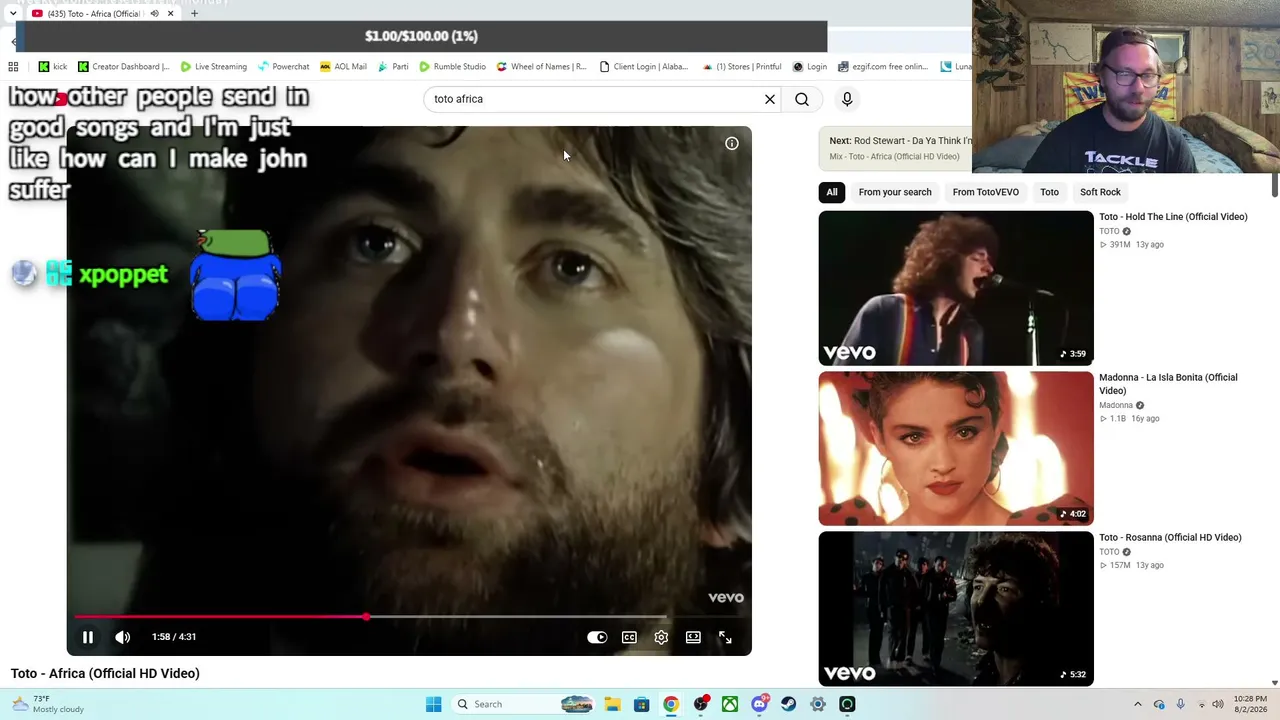Open the info card icon on the video

click(x=732, y=144)
